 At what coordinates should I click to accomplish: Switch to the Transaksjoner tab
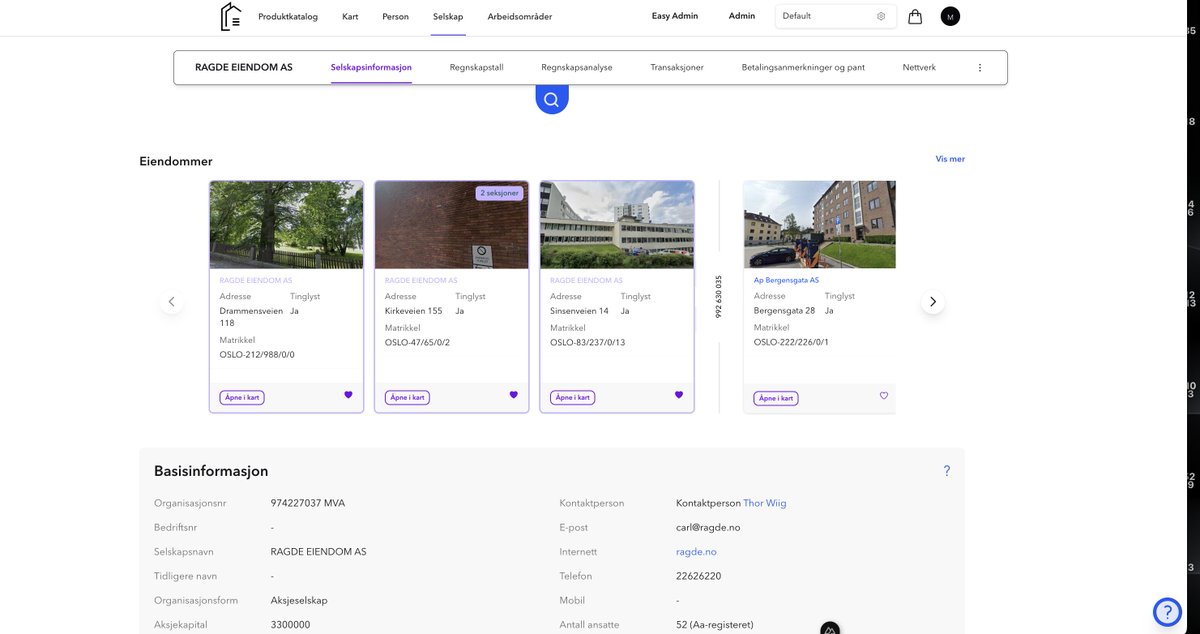point(677,68)
